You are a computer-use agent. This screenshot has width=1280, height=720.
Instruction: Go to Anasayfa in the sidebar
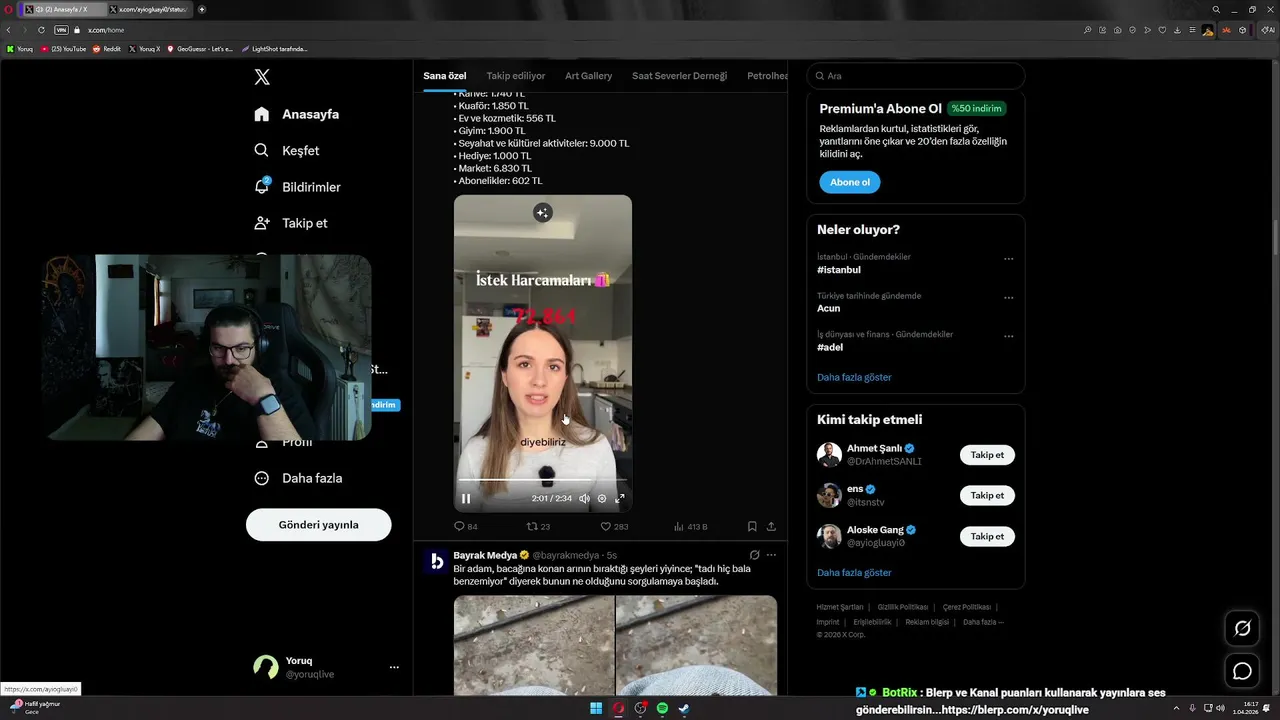(297, 114)
